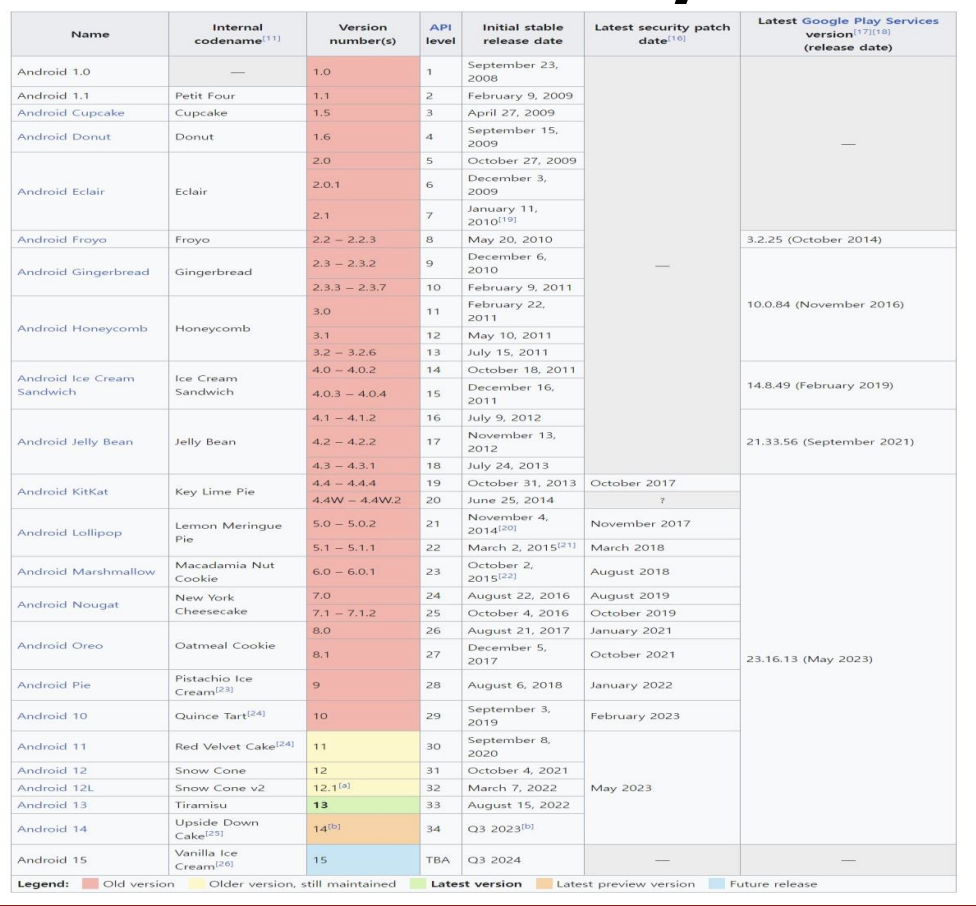Select the 2.3.3 – 2.3.7 version cell
Screen dimensions: 976x906
click(363, 287)
